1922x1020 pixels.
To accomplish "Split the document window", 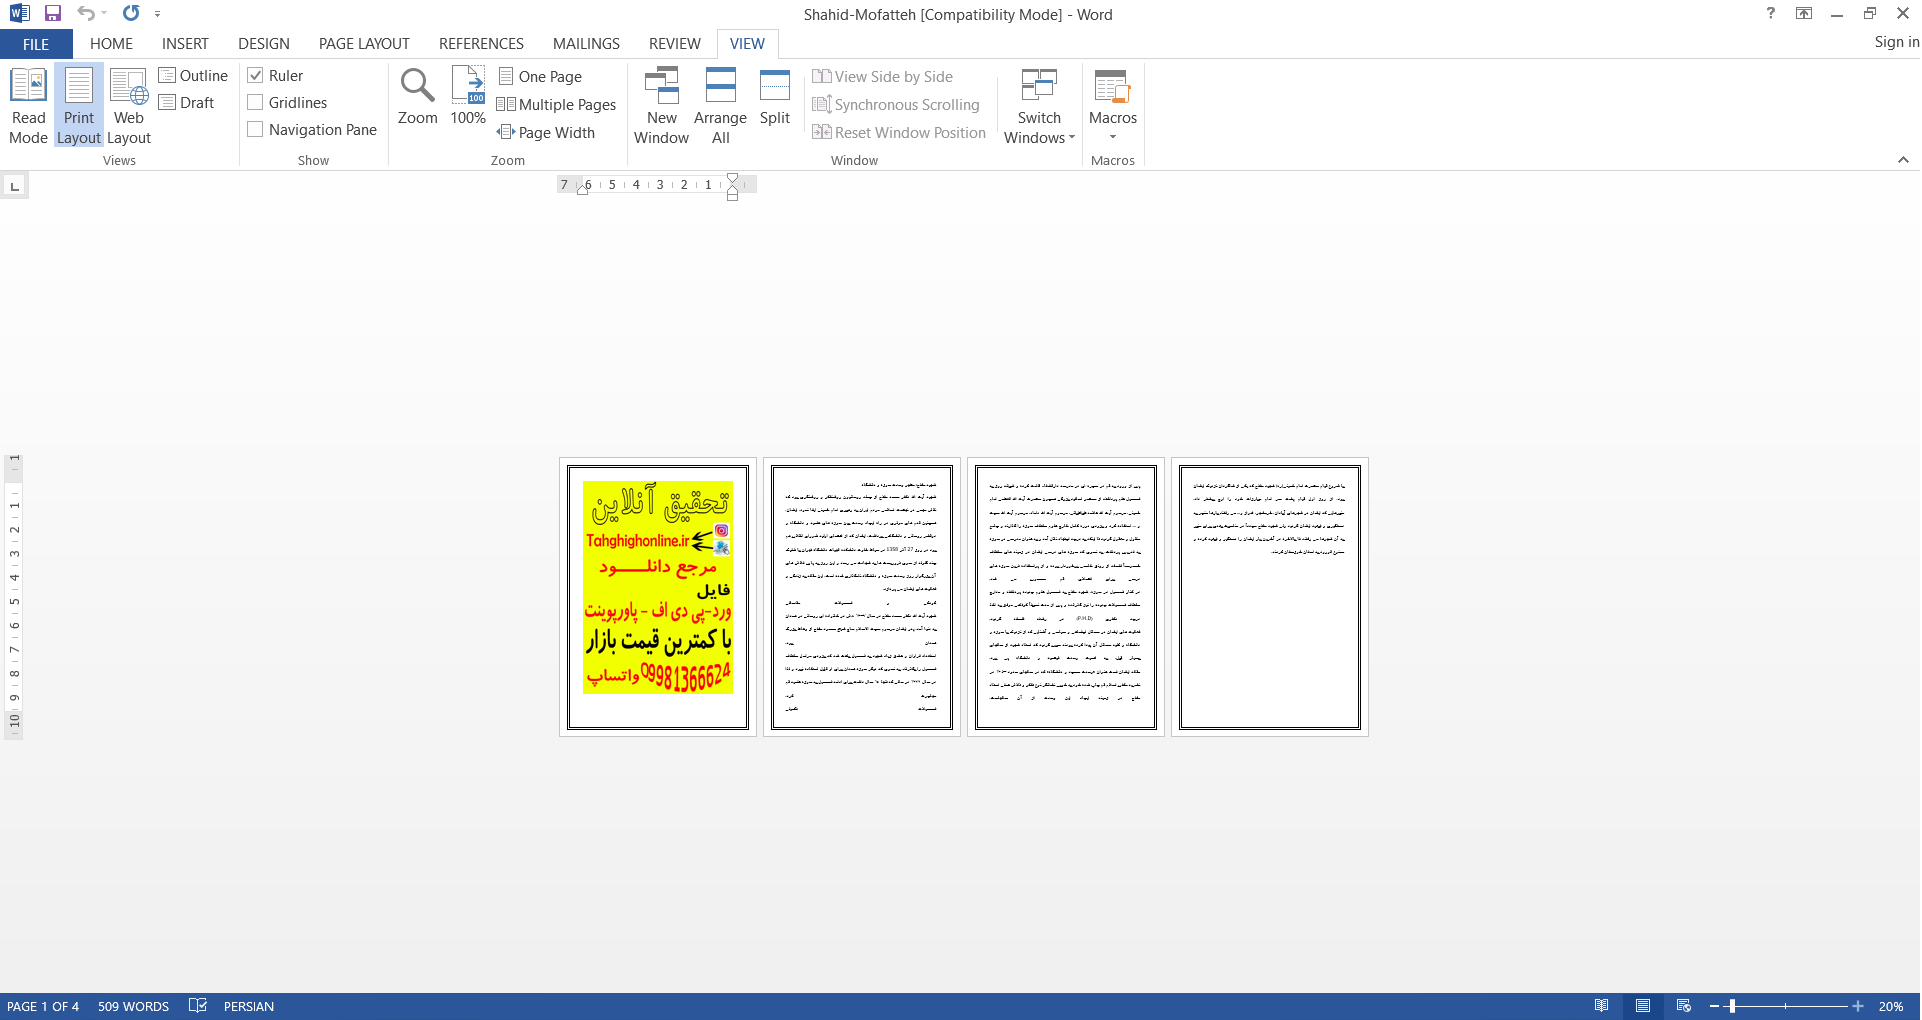I will (775, 97).
